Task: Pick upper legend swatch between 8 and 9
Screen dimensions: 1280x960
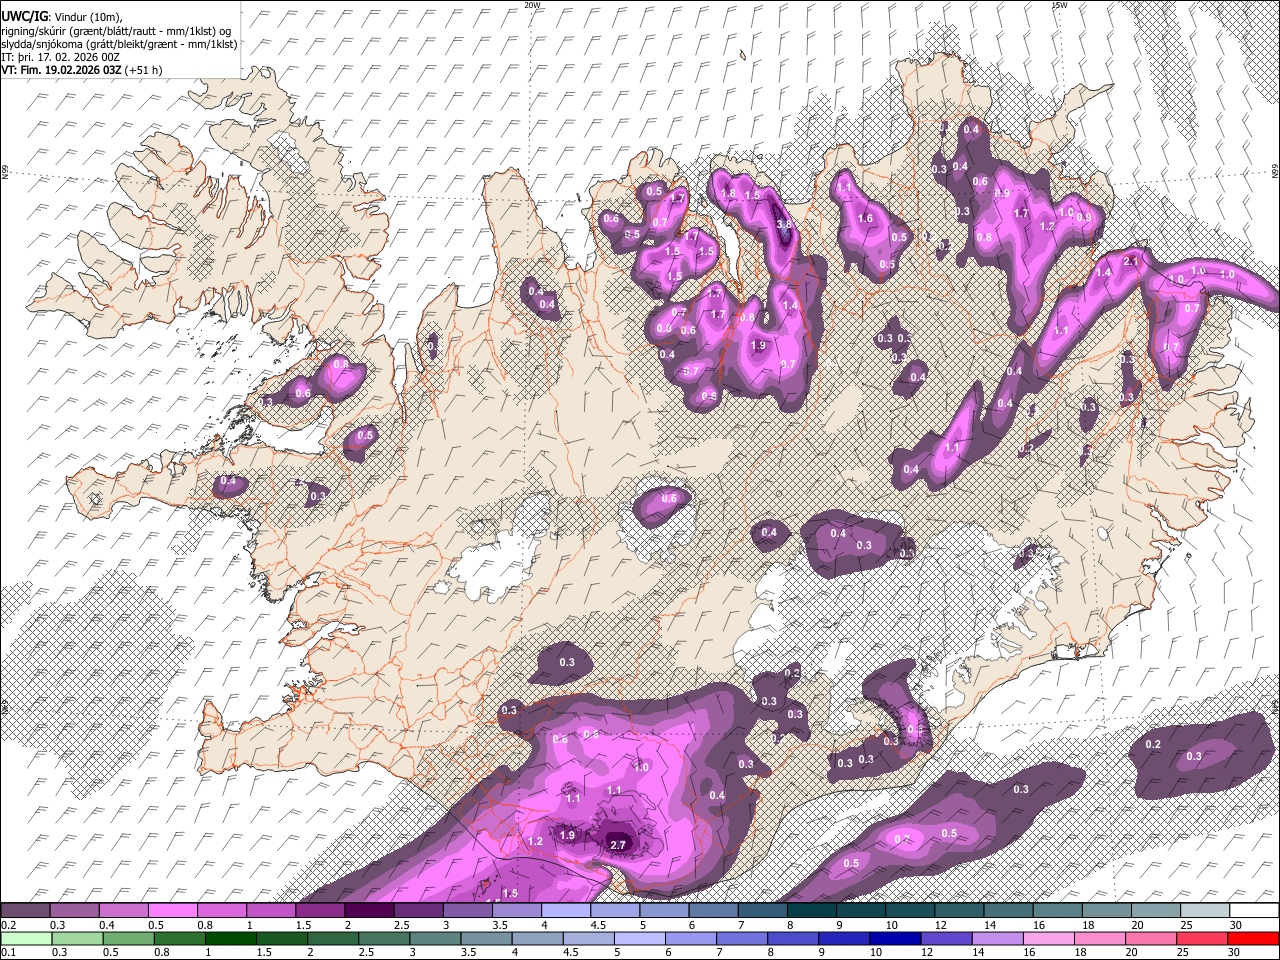Action: point(811,911)
